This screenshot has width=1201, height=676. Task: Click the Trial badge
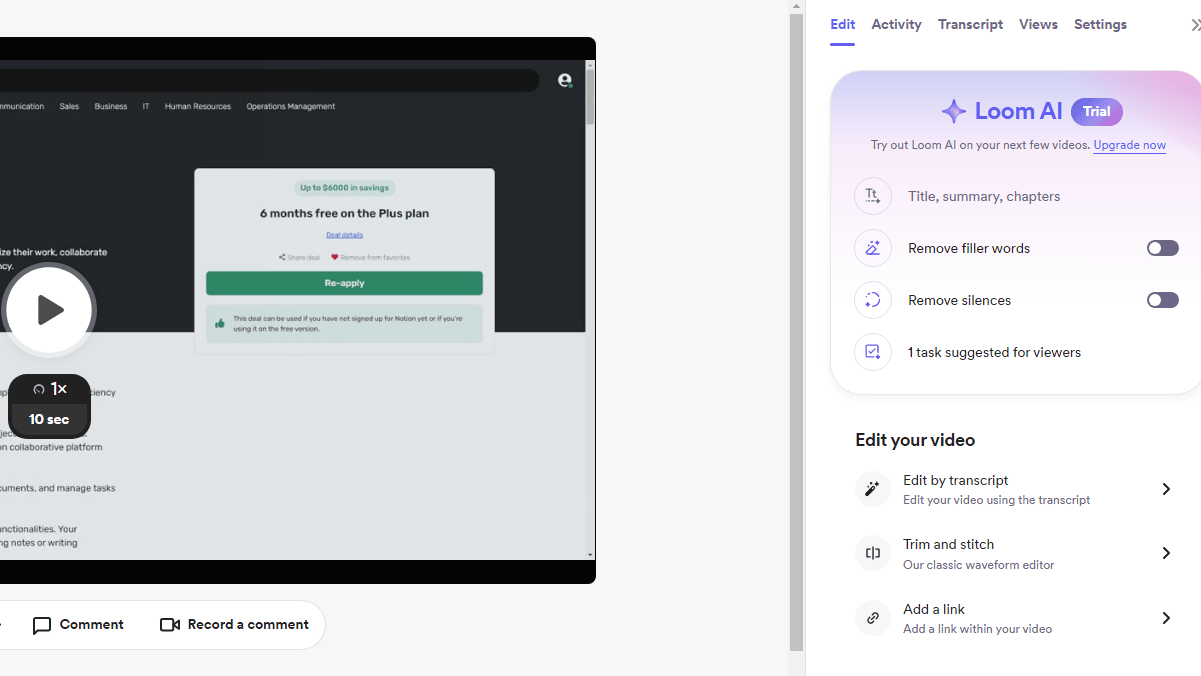point(1097,112)
